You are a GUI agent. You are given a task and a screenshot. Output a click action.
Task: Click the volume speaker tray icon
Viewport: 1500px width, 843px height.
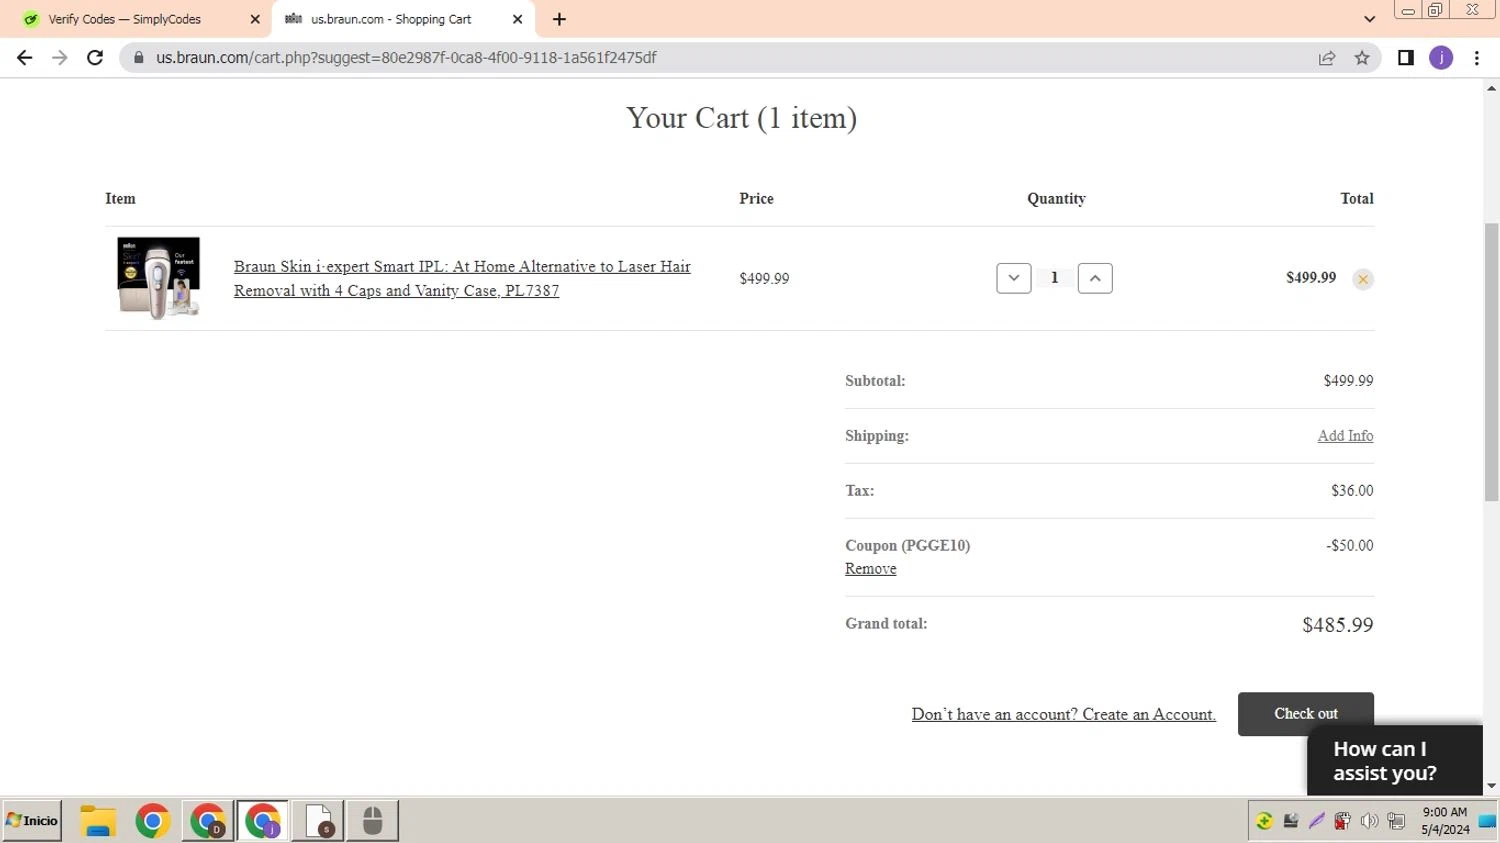point(1369,821)
